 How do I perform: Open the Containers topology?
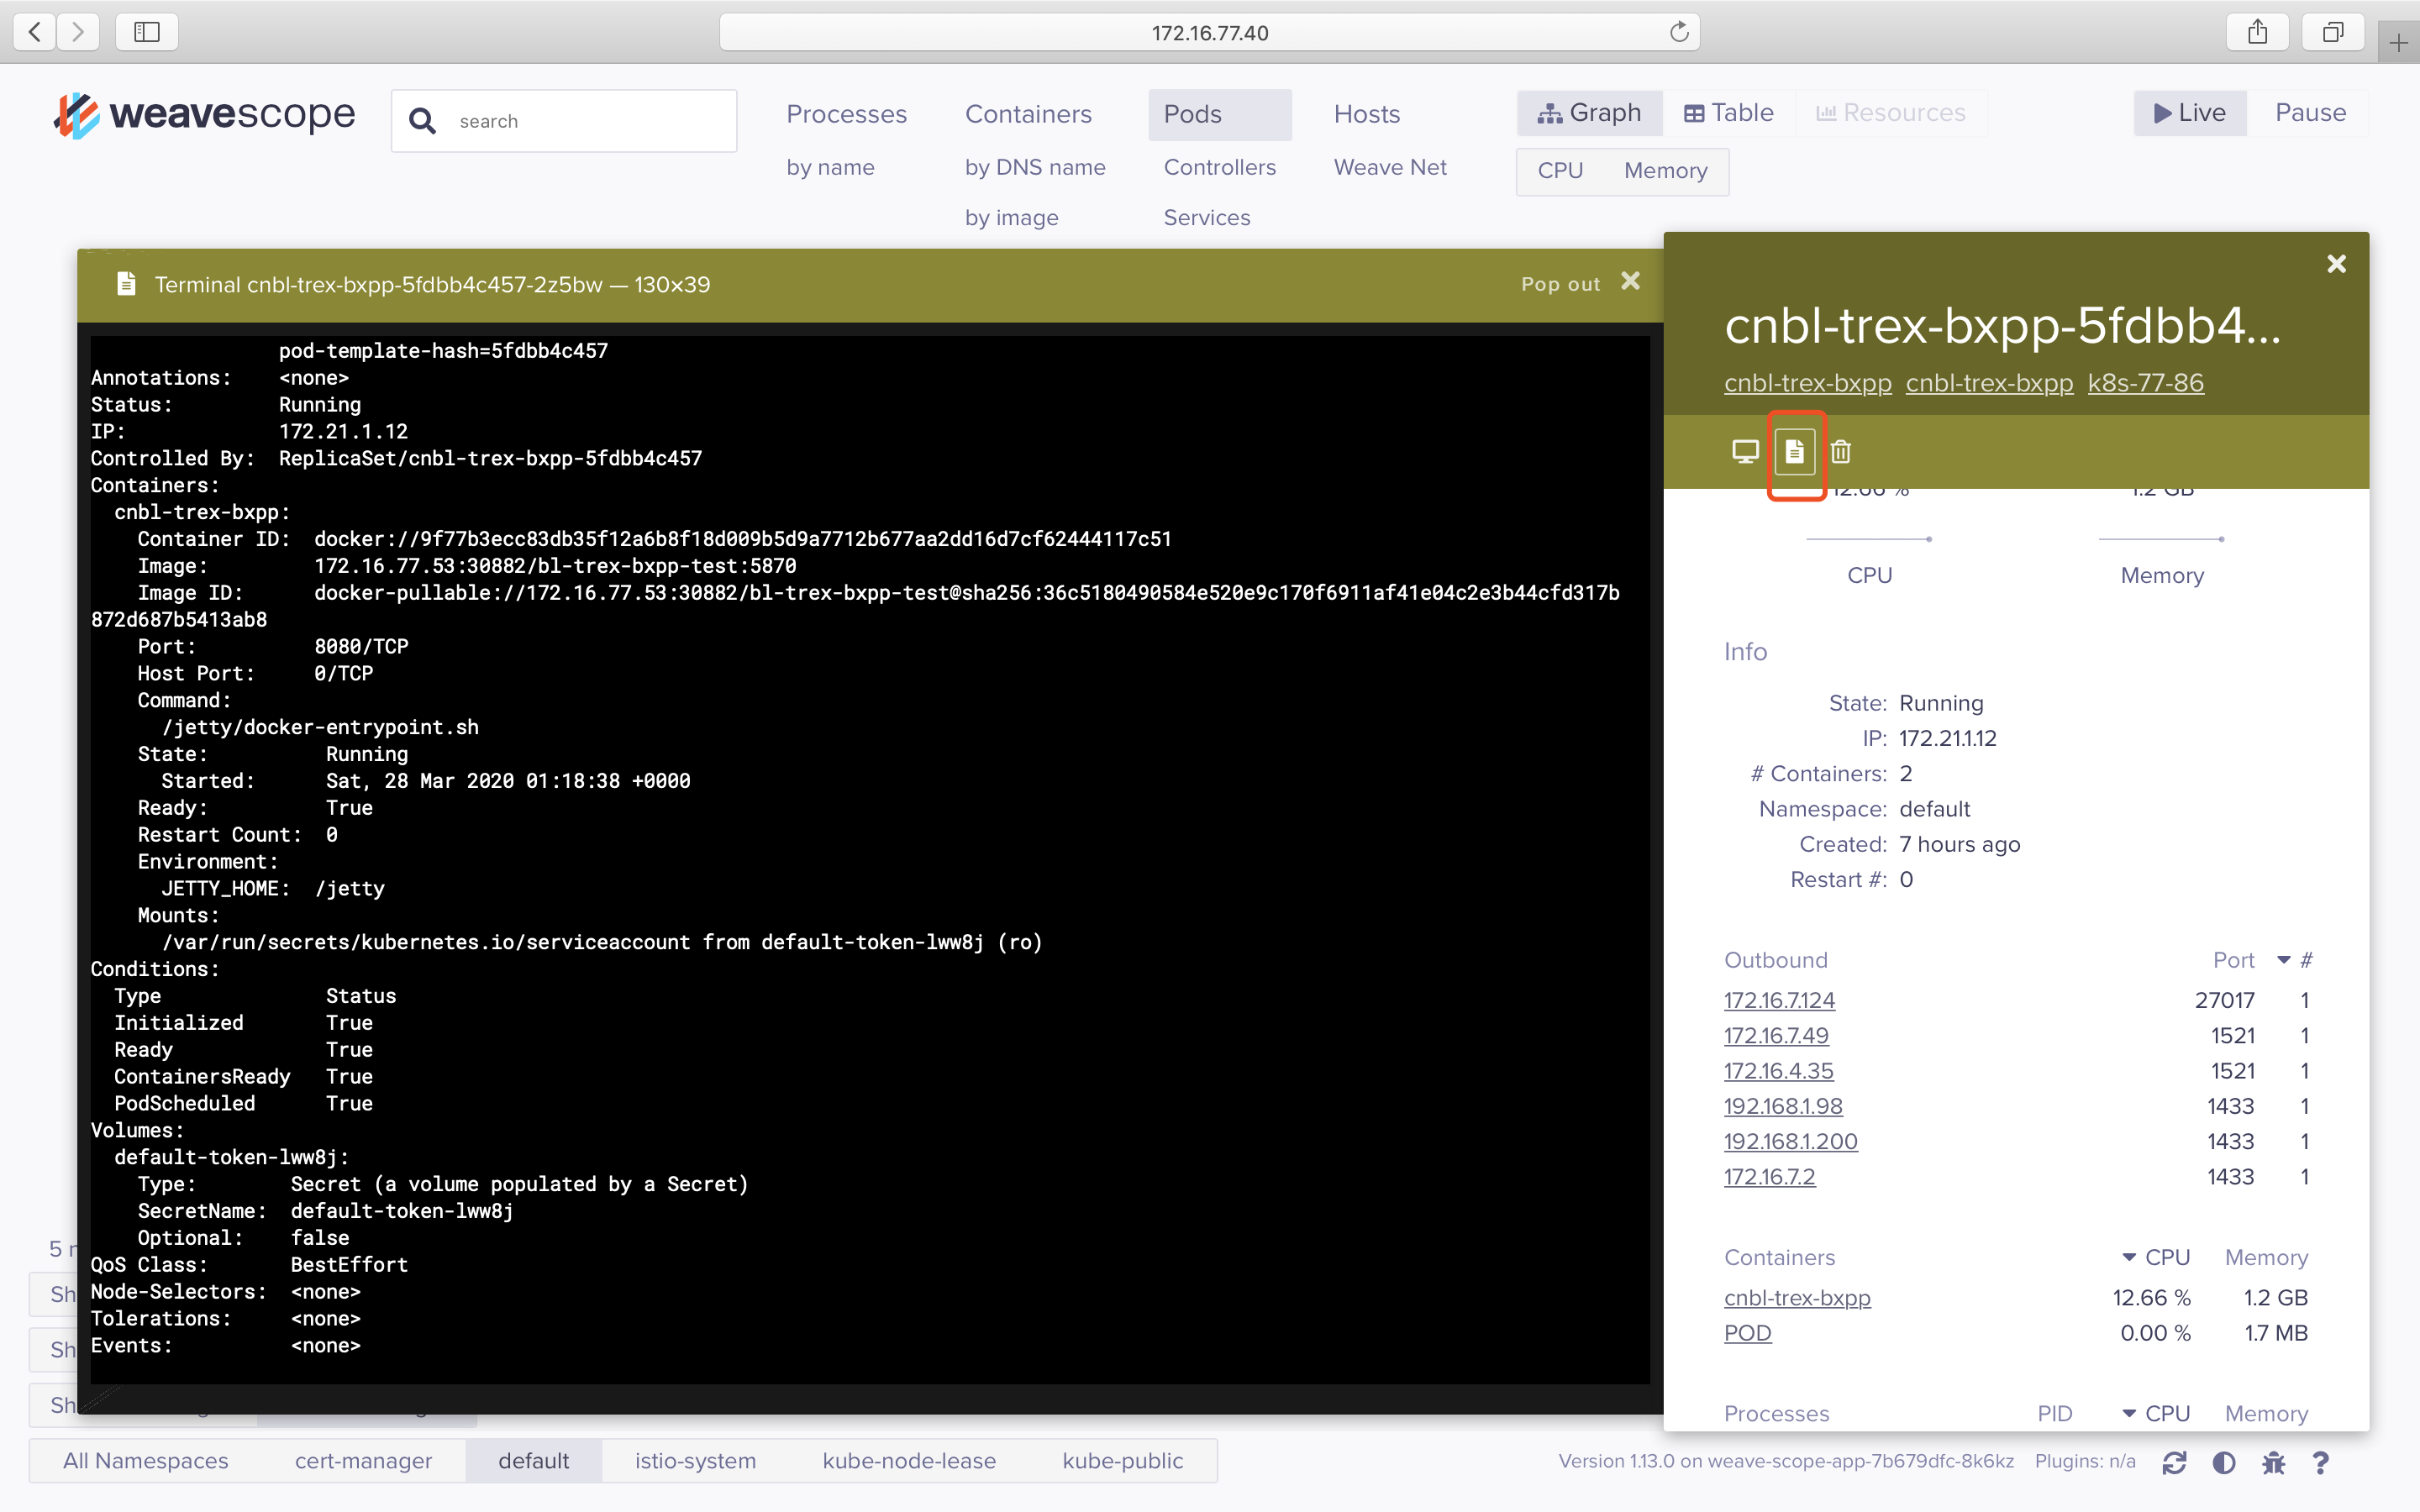click(x=1028, y=114)
